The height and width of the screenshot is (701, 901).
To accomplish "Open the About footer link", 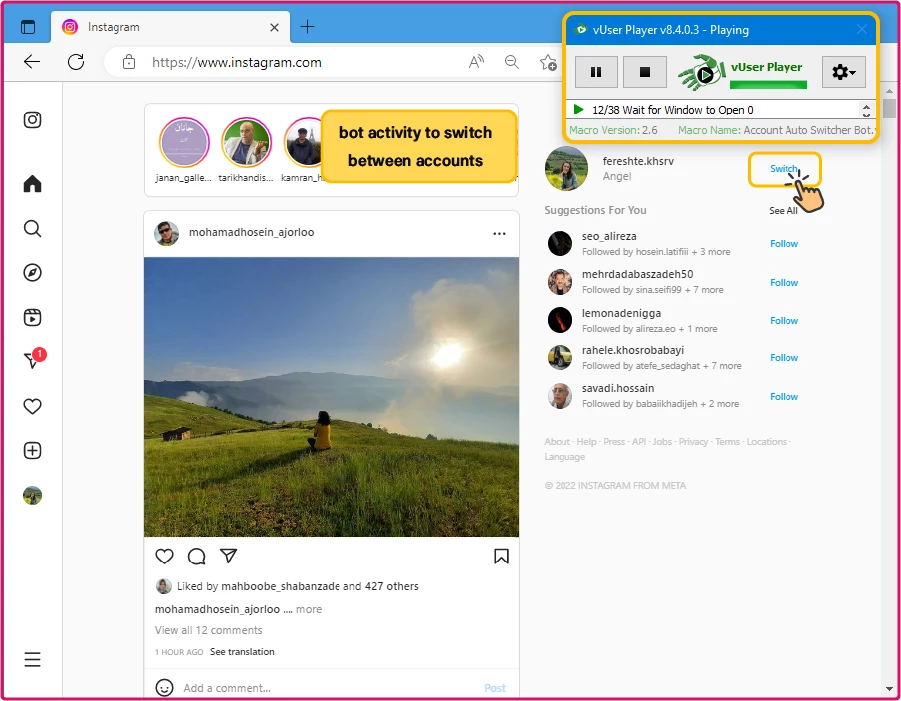I will (557, 441).
